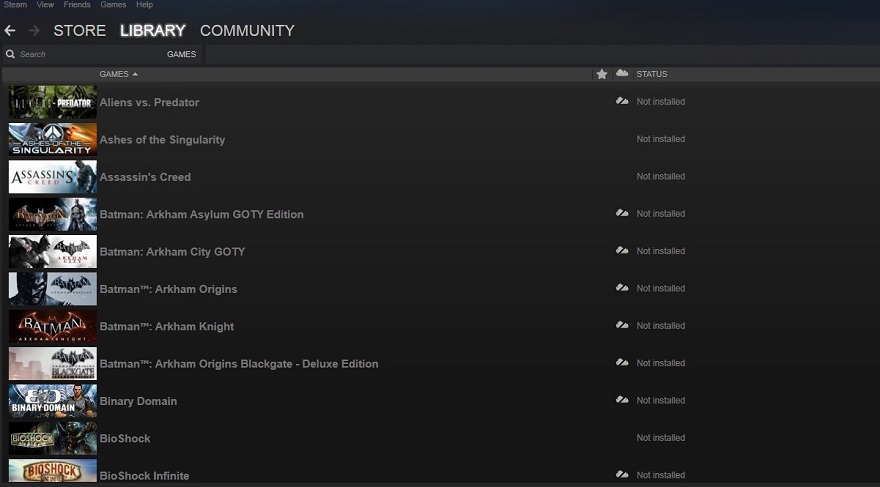Open the Help menu

point(144,4)
